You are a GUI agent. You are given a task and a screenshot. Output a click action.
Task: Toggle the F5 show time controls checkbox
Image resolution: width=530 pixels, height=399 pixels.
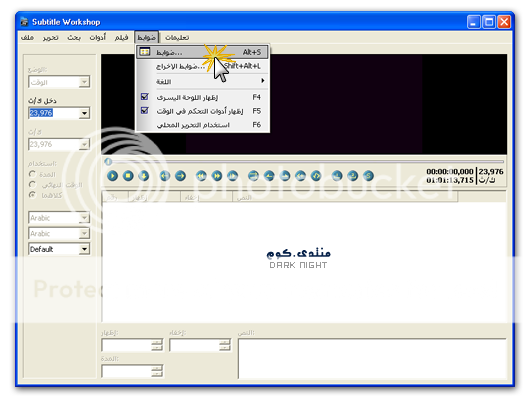(x=145, y=111)
